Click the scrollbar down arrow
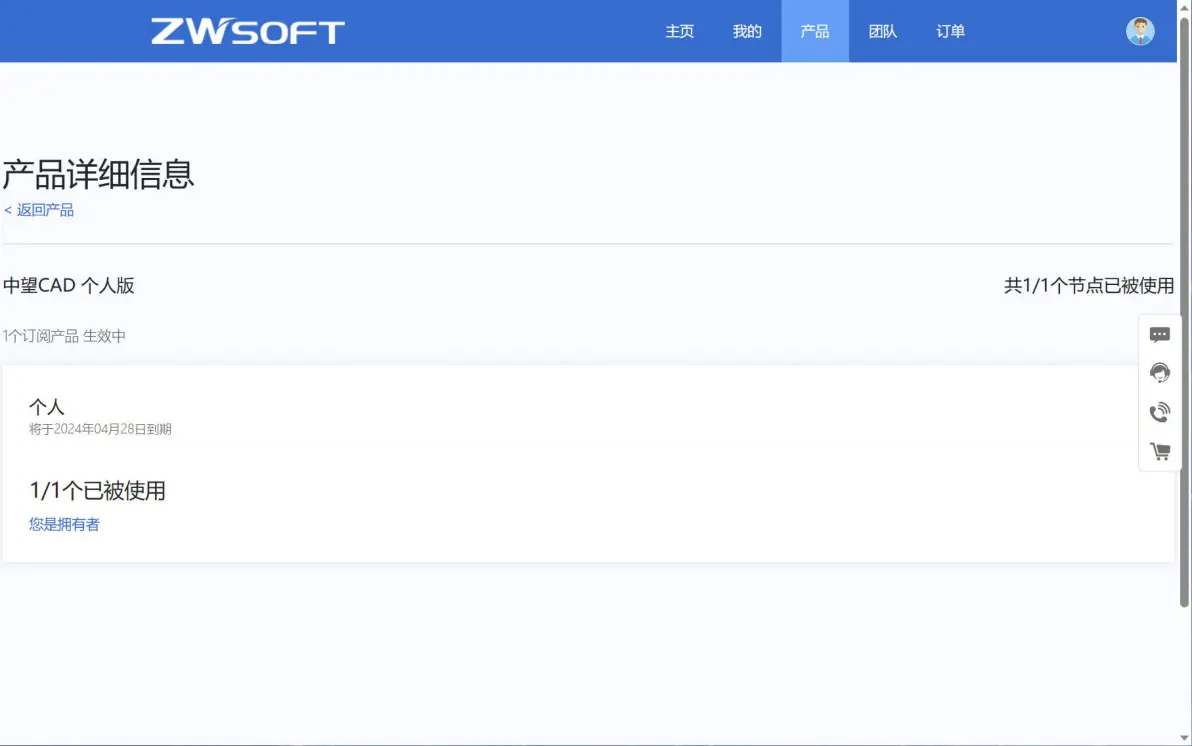 pos(1184,738)
